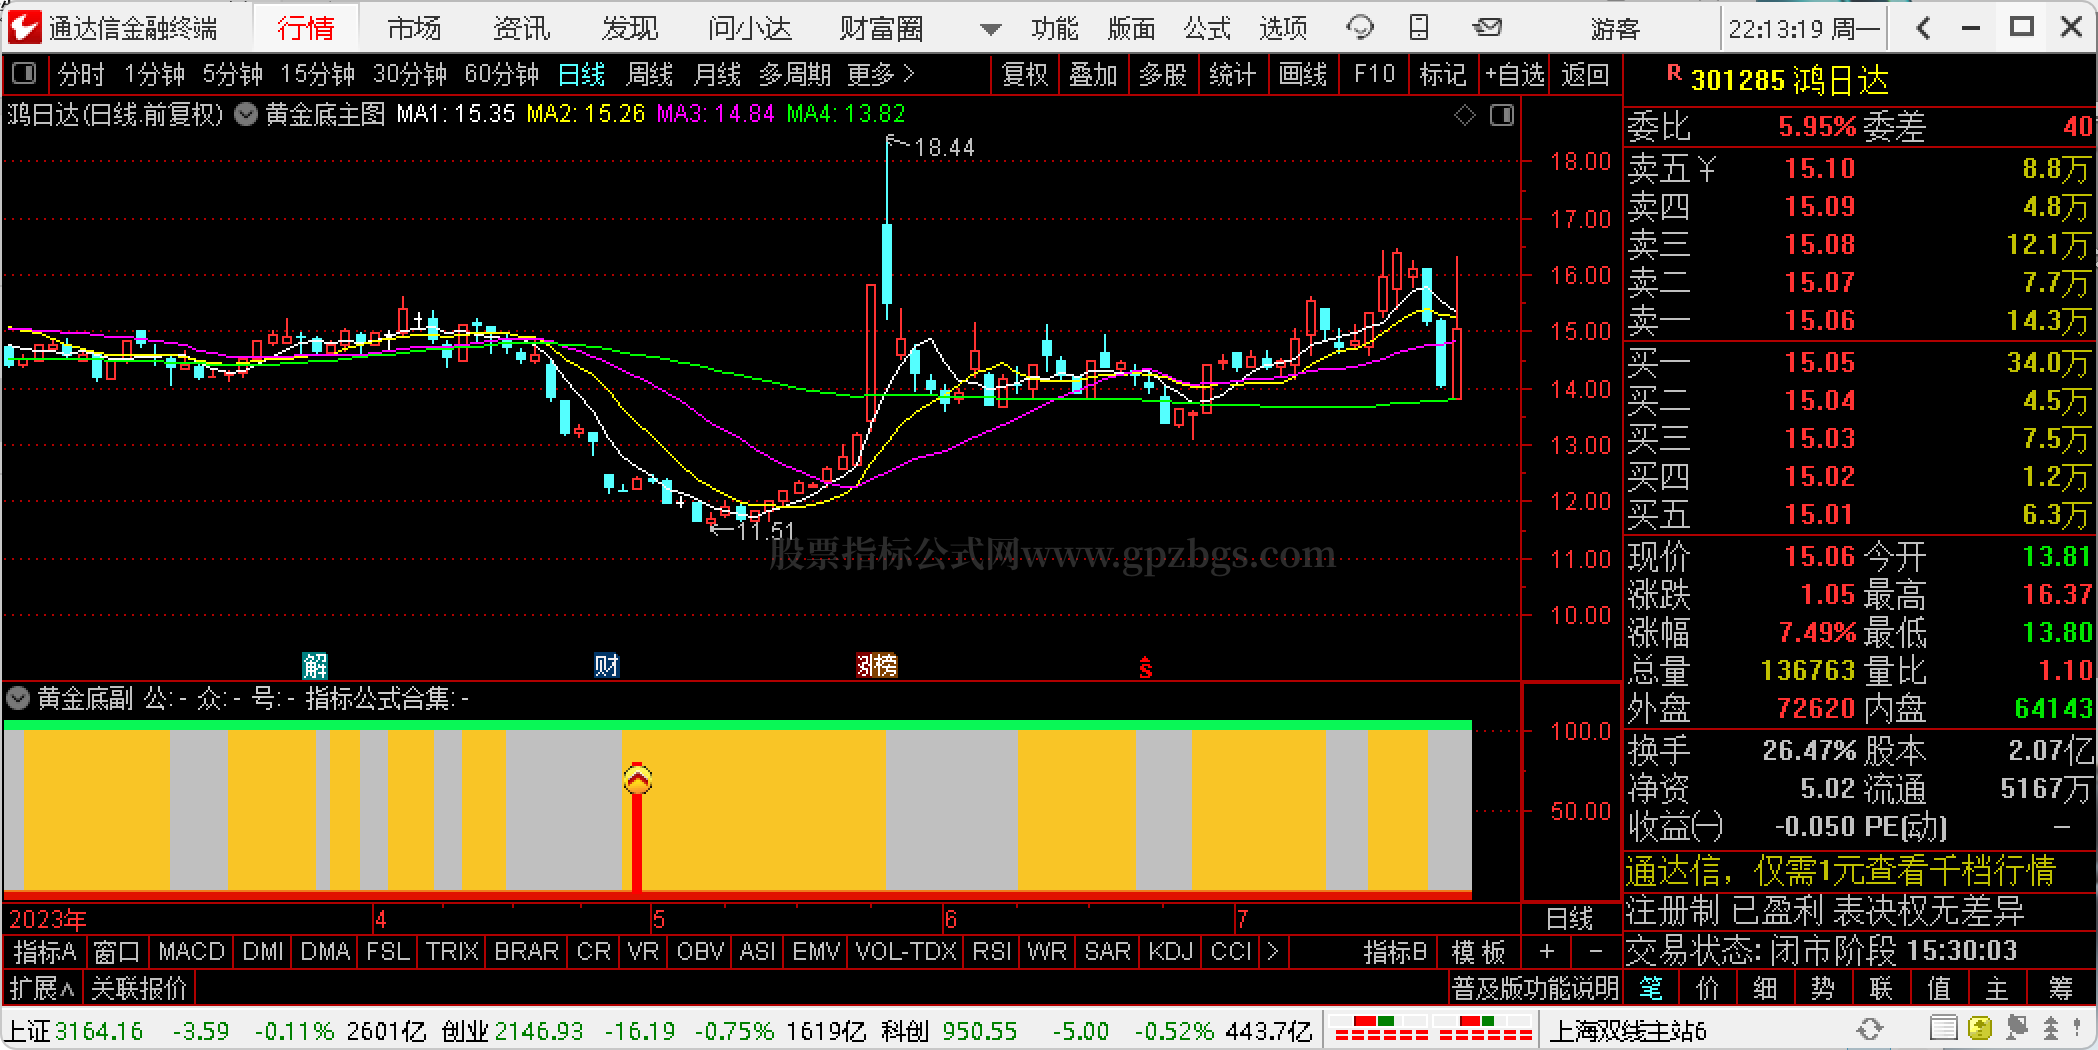Select 60分钟 period
Screen dimensions: 2098x1050
(x=502, y=74)
